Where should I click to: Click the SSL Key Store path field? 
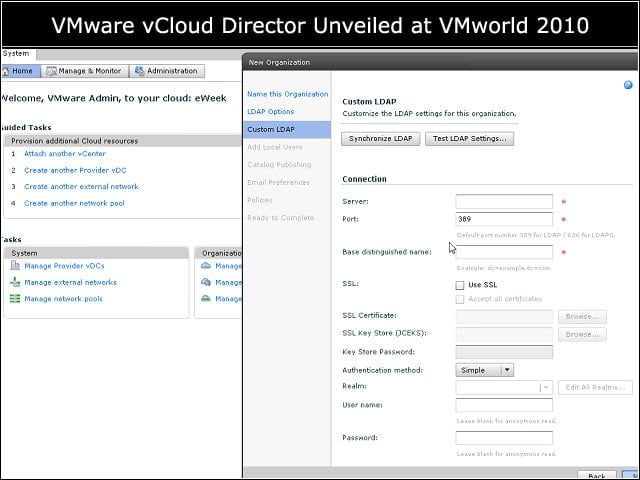(504, 334)
